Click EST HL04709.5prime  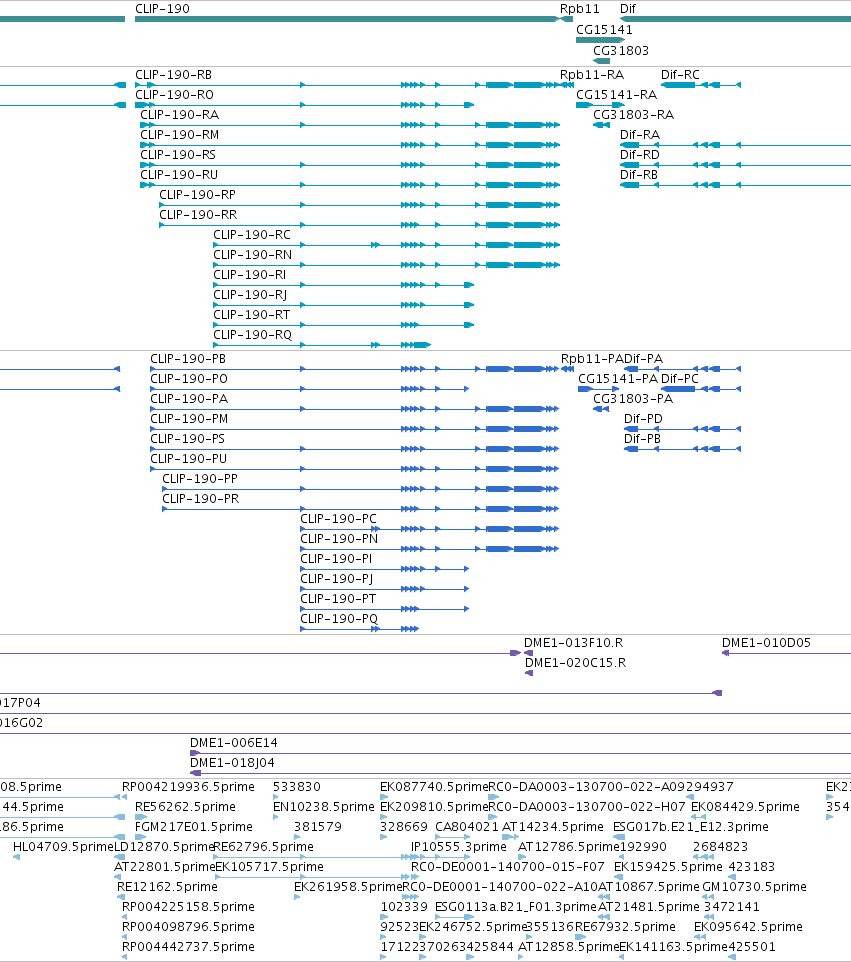[63, 847]
